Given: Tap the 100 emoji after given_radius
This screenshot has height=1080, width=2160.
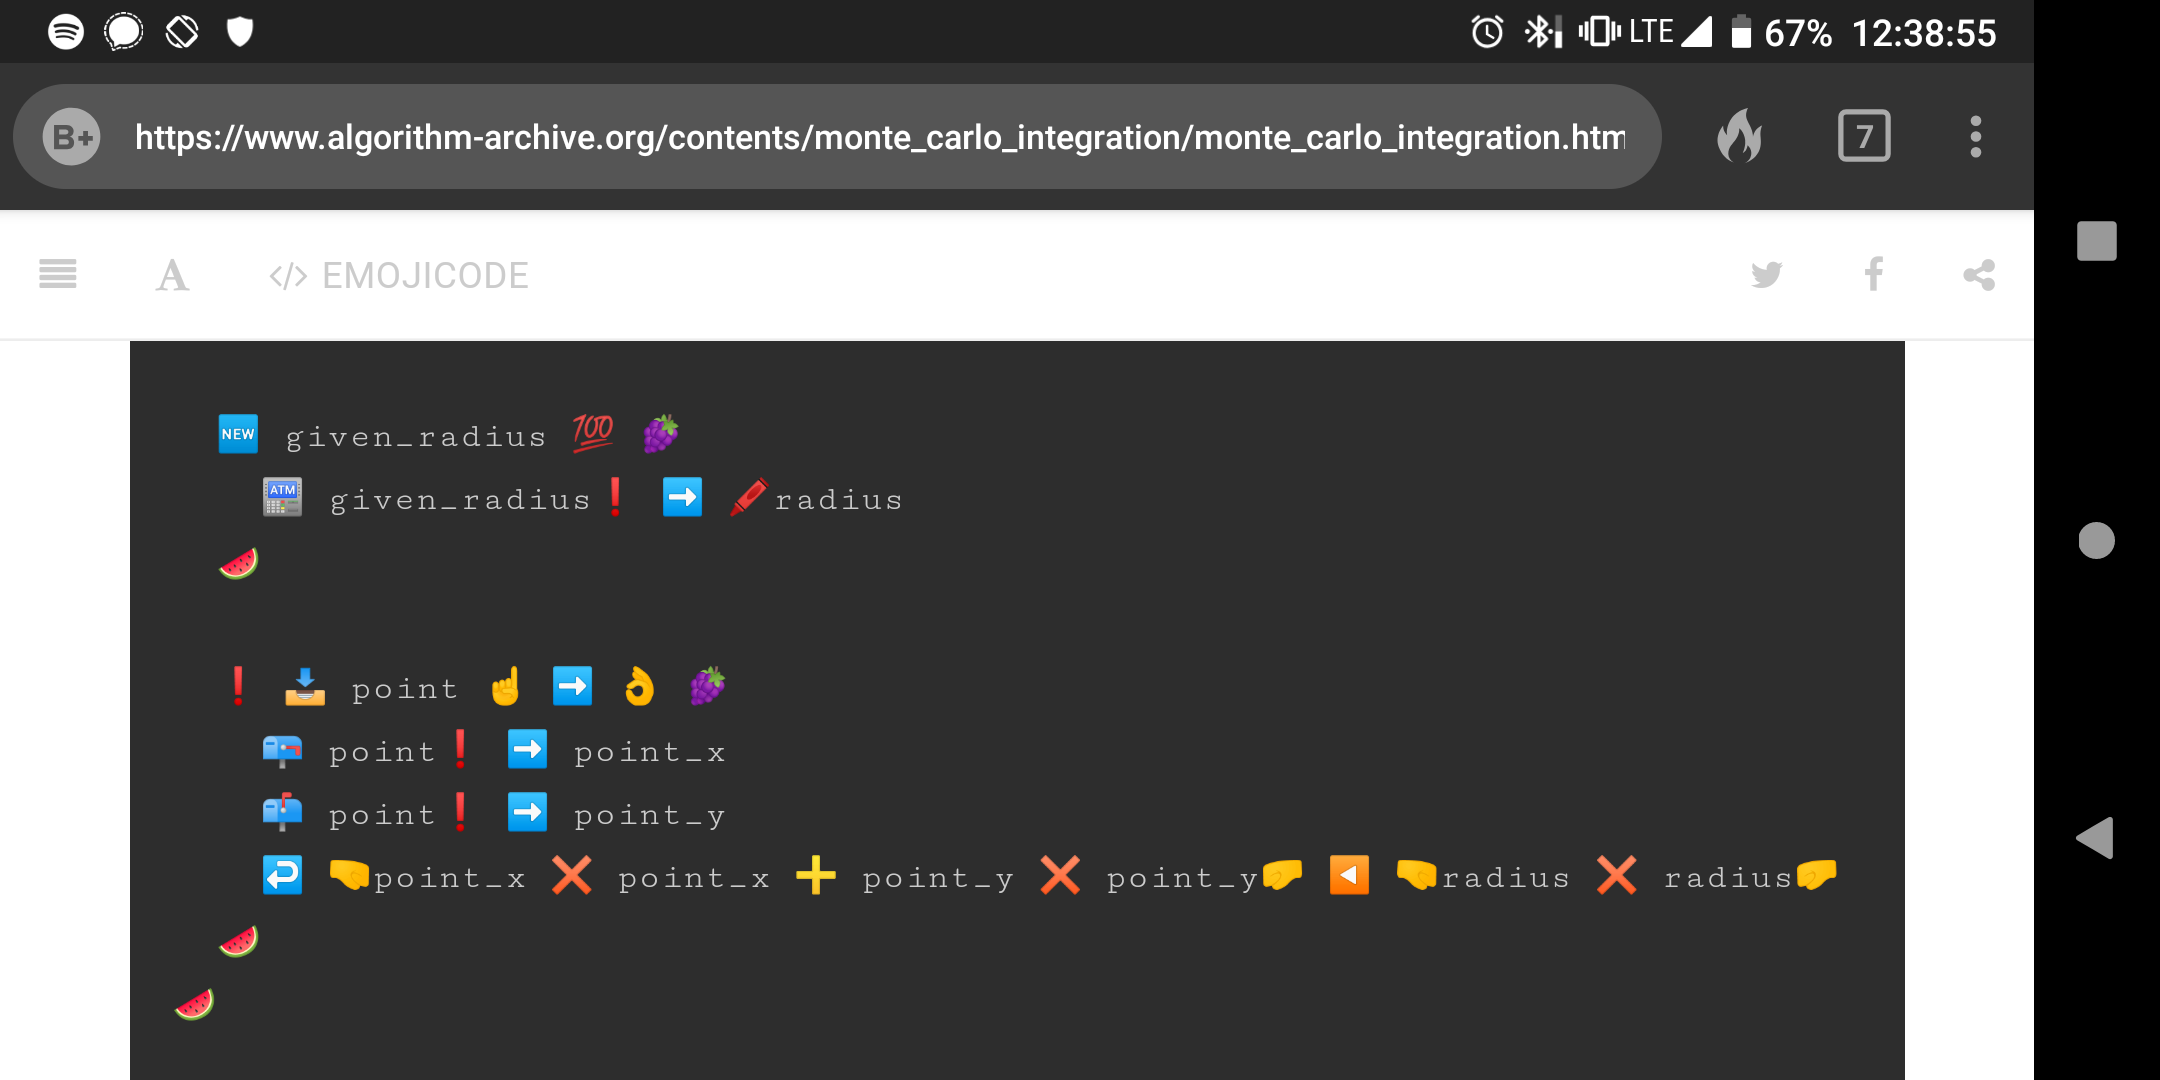Looking at the screenshot, I should click(591, 430).
